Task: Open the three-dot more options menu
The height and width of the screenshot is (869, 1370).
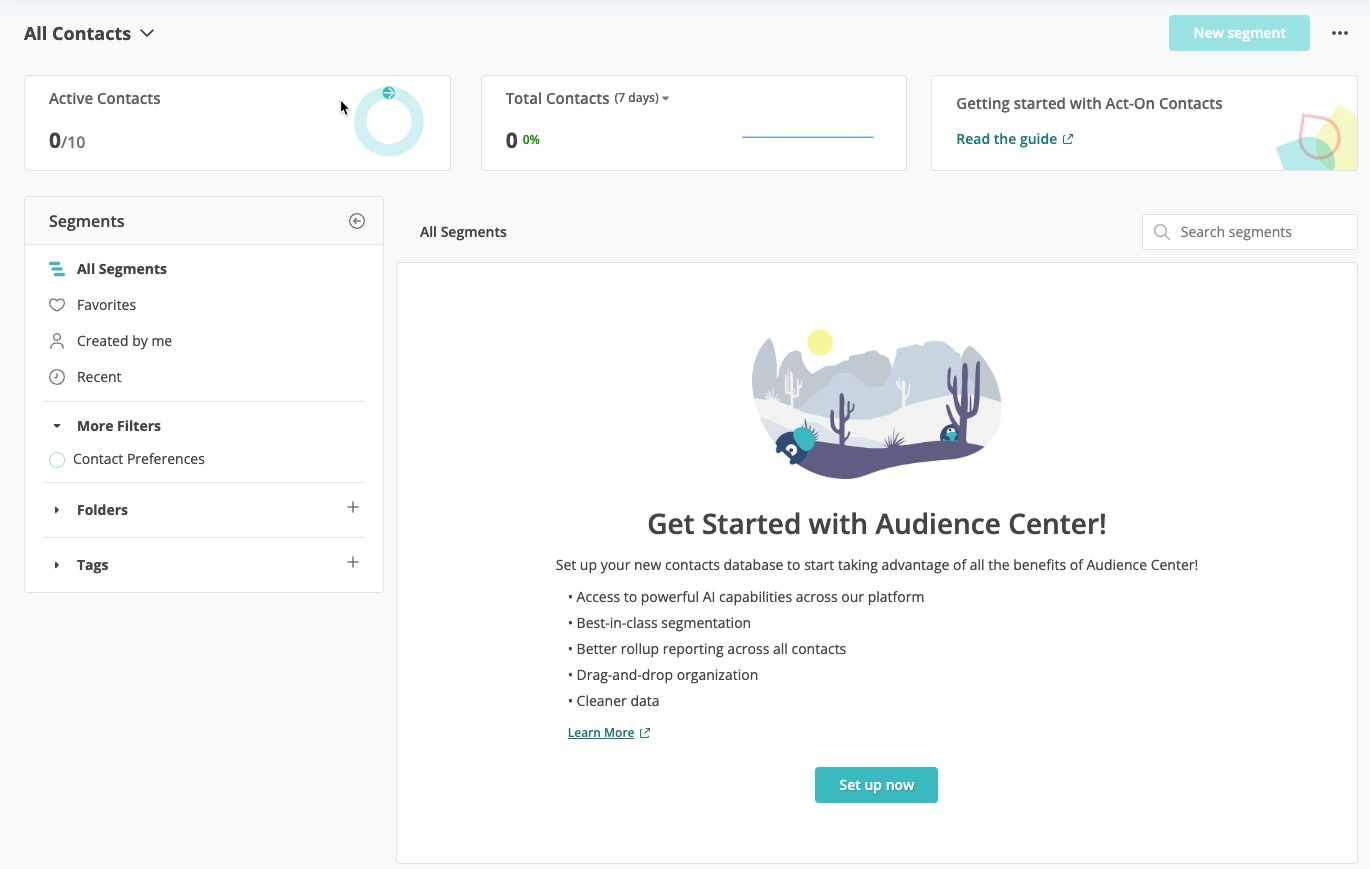Action: pos(1340,33)
